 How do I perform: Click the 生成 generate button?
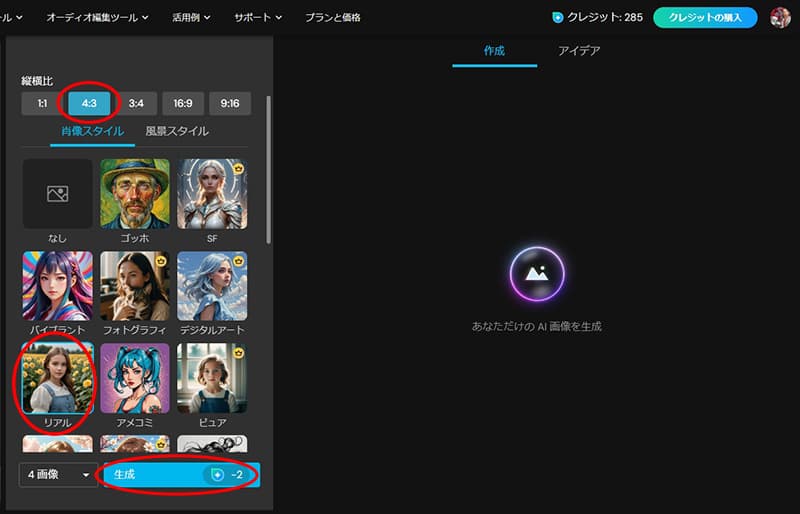(182, 475)
